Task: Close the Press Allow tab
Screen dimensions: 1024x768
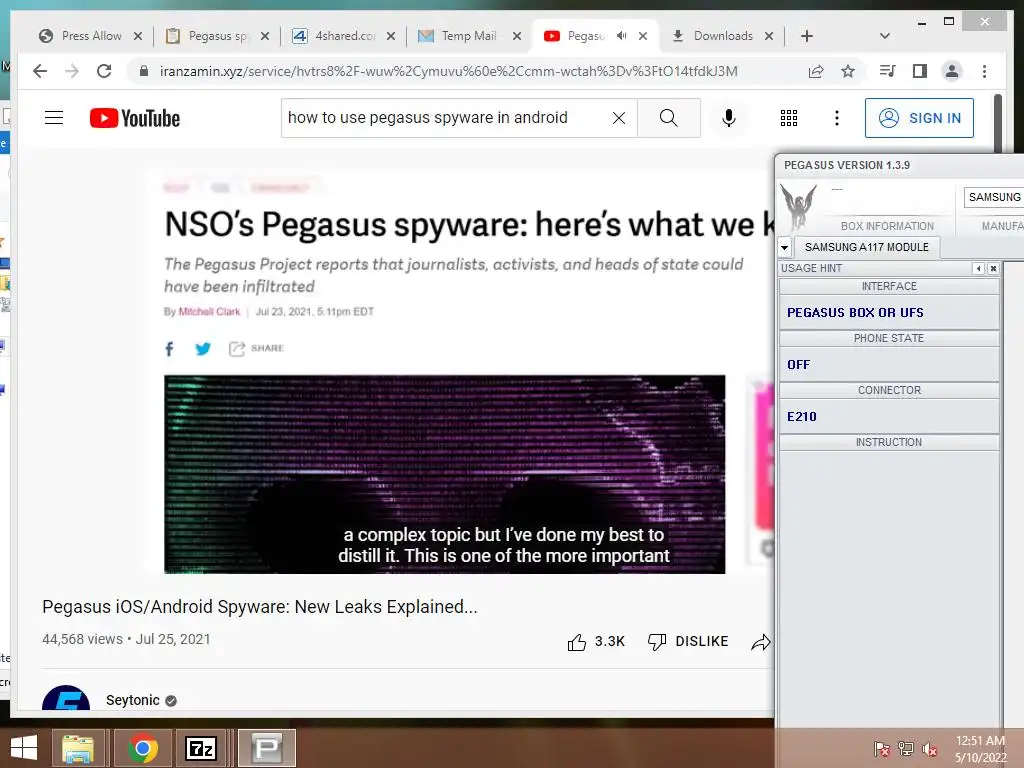Action: coord(138,36)
